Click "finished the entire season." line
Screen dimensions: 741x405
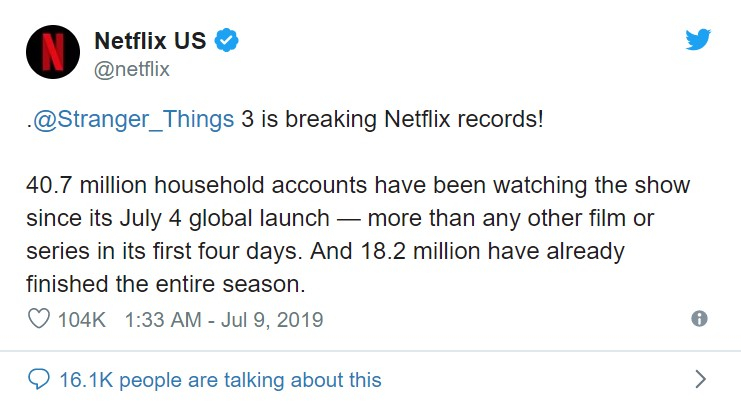(x=166, y=283)
